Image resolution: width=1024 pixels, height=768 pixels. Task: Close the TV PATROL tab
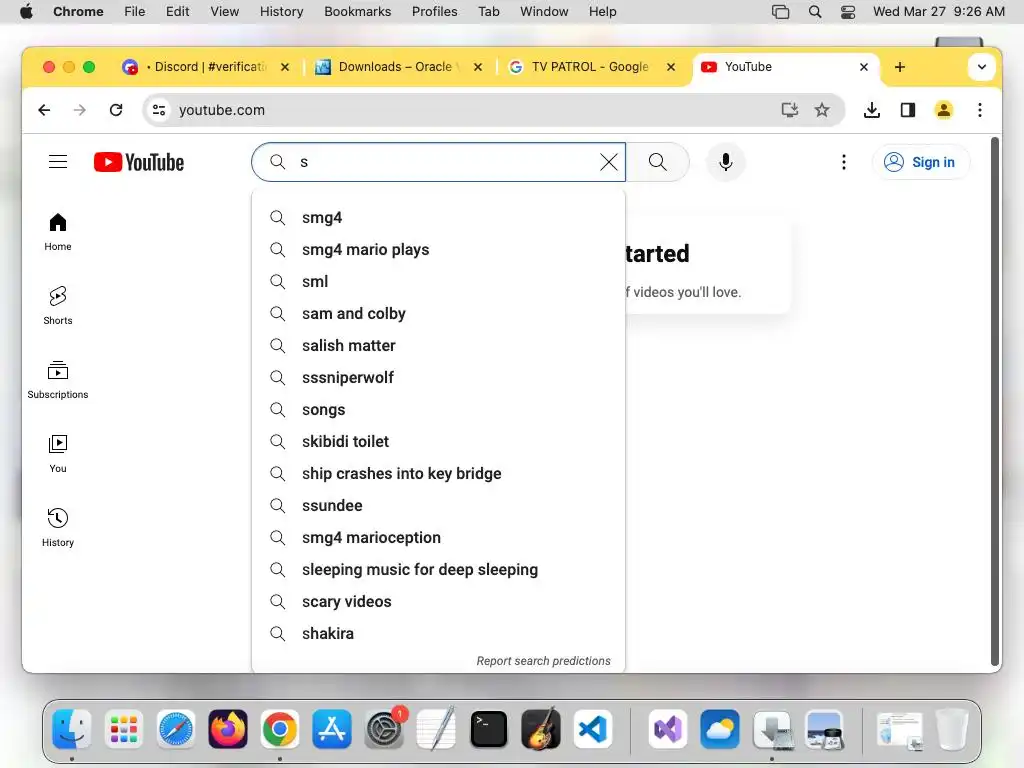(x=671, y=67)
